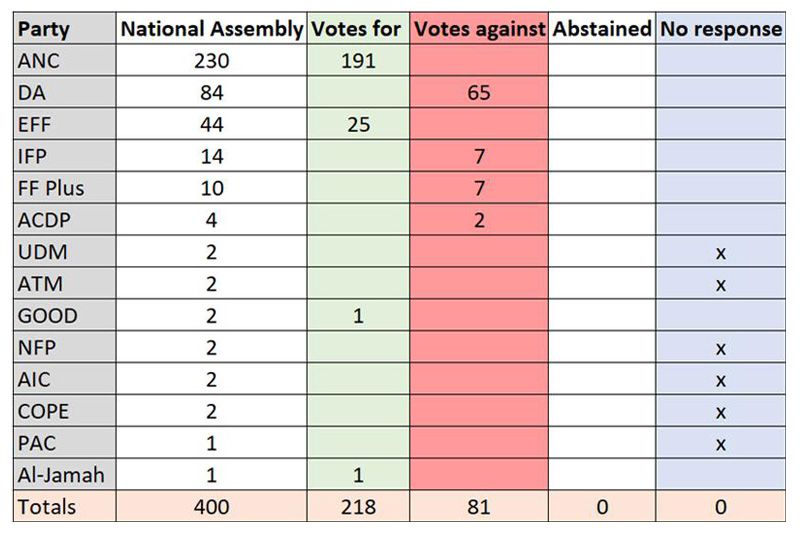The height and width of the screenshot is (533, 800).
Task: Select the No response header
Action: tap(720, 29)
